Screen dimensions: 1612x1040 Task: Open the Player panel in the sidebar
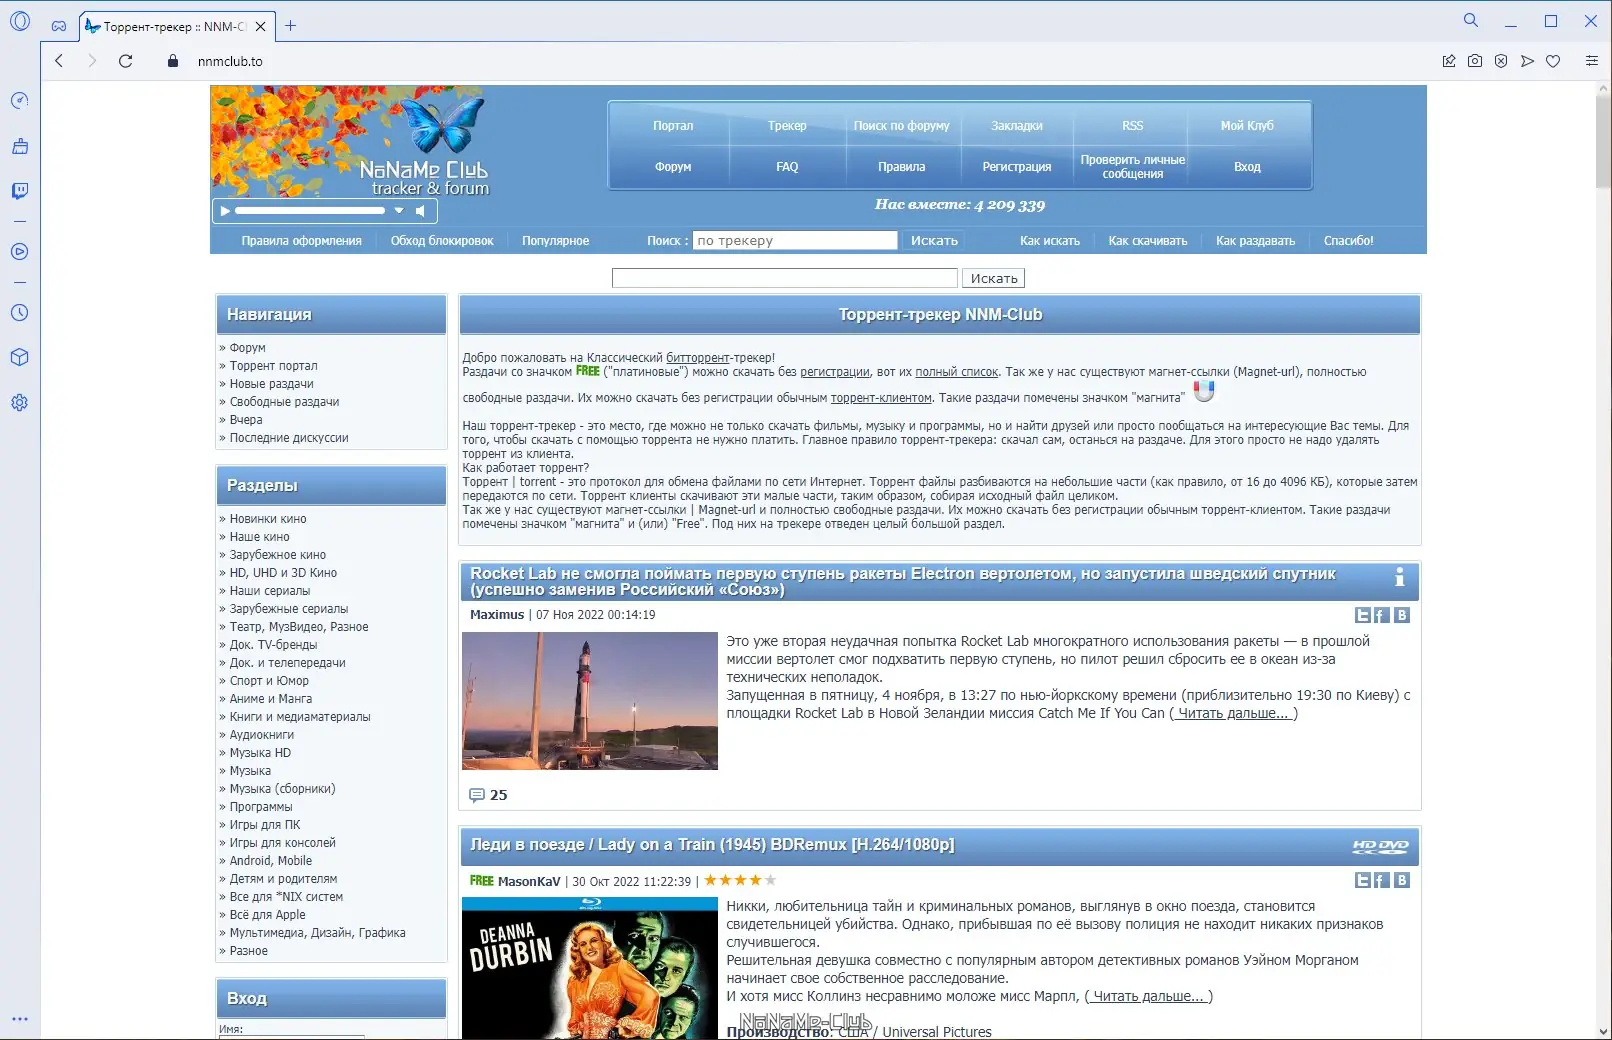[19, 252]
